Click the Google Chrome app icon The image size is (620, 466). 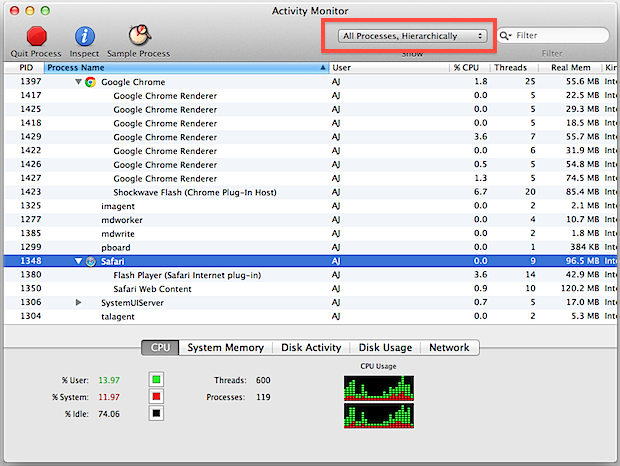point(91,82)
